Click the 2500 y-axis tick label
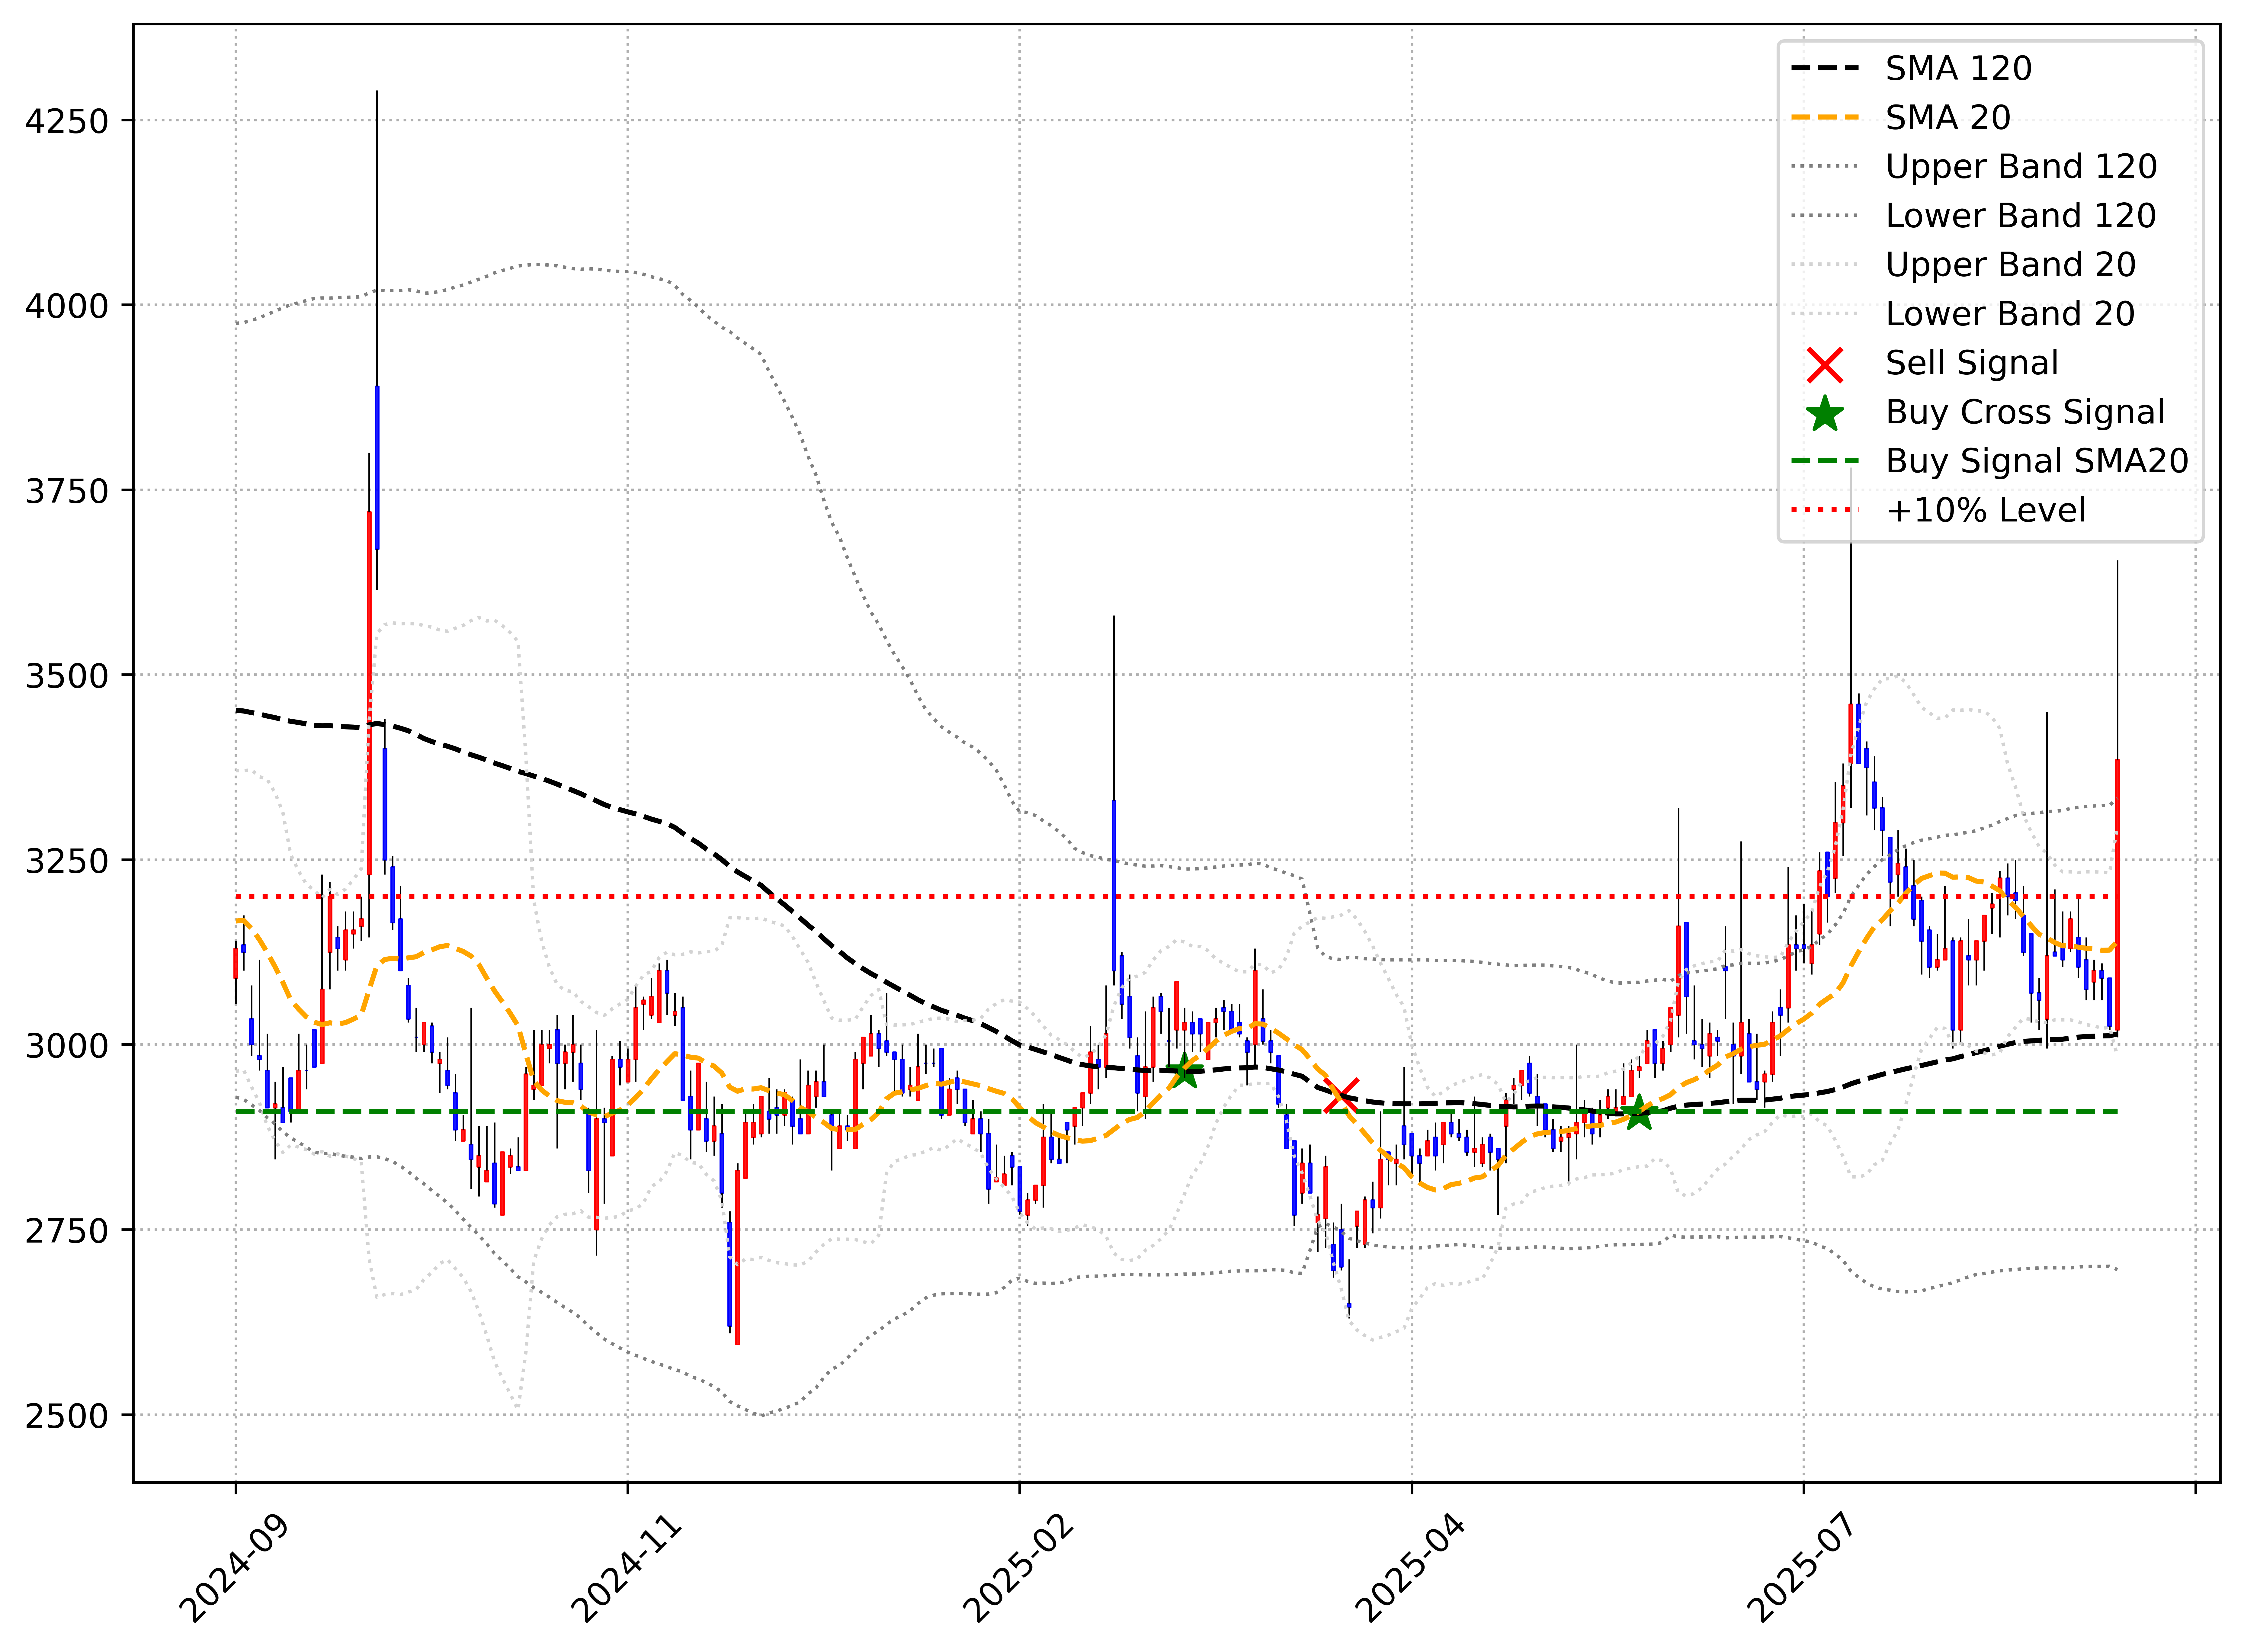Screen dimensions: 2244x1652 (67, 1416)
